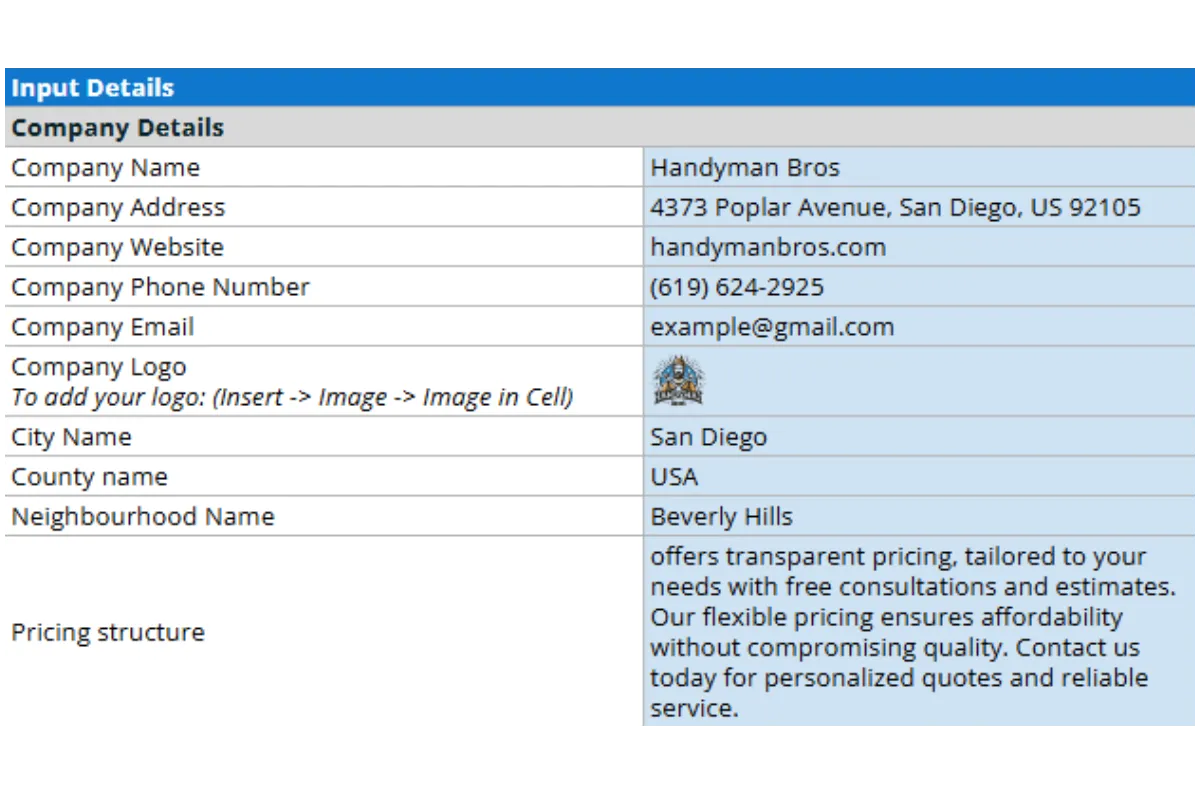Screen dimensions: 1200x794
Task: Select the Company Name label cell
Action: (x=324, y=167)
